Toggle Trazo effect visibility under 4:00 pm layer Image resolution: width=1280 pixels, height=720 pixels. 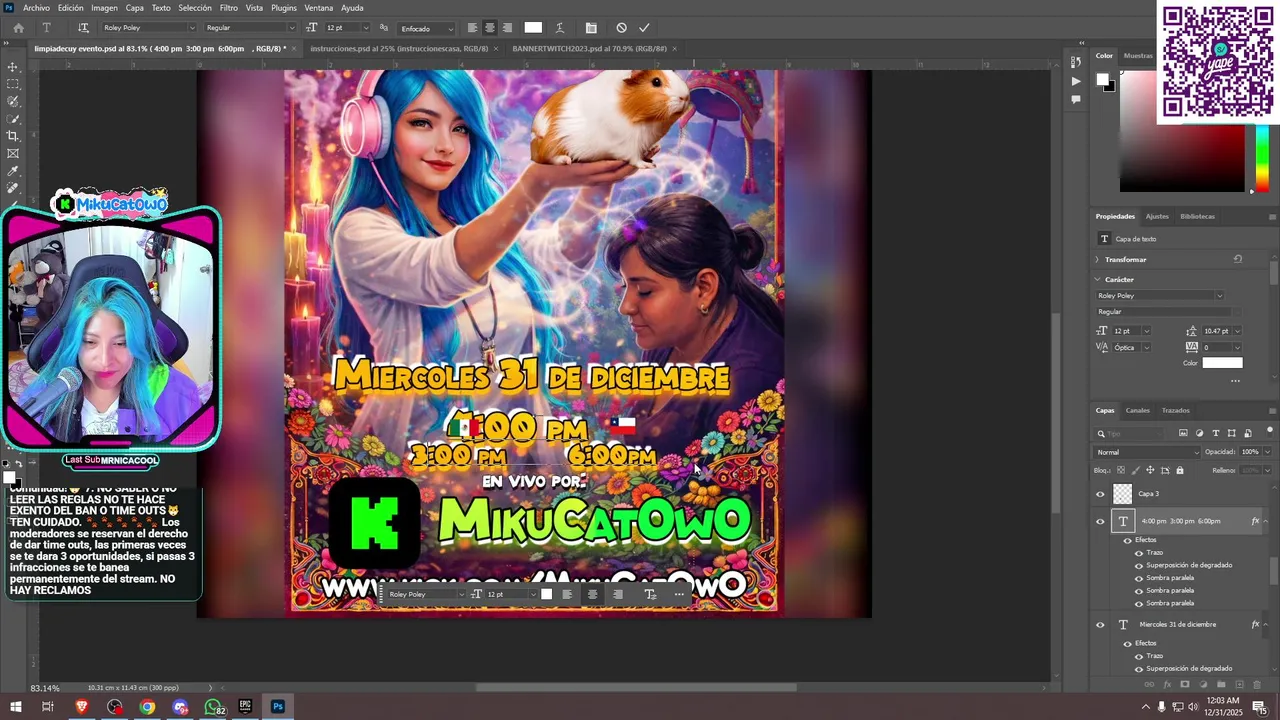click(x=1138, y=553)
